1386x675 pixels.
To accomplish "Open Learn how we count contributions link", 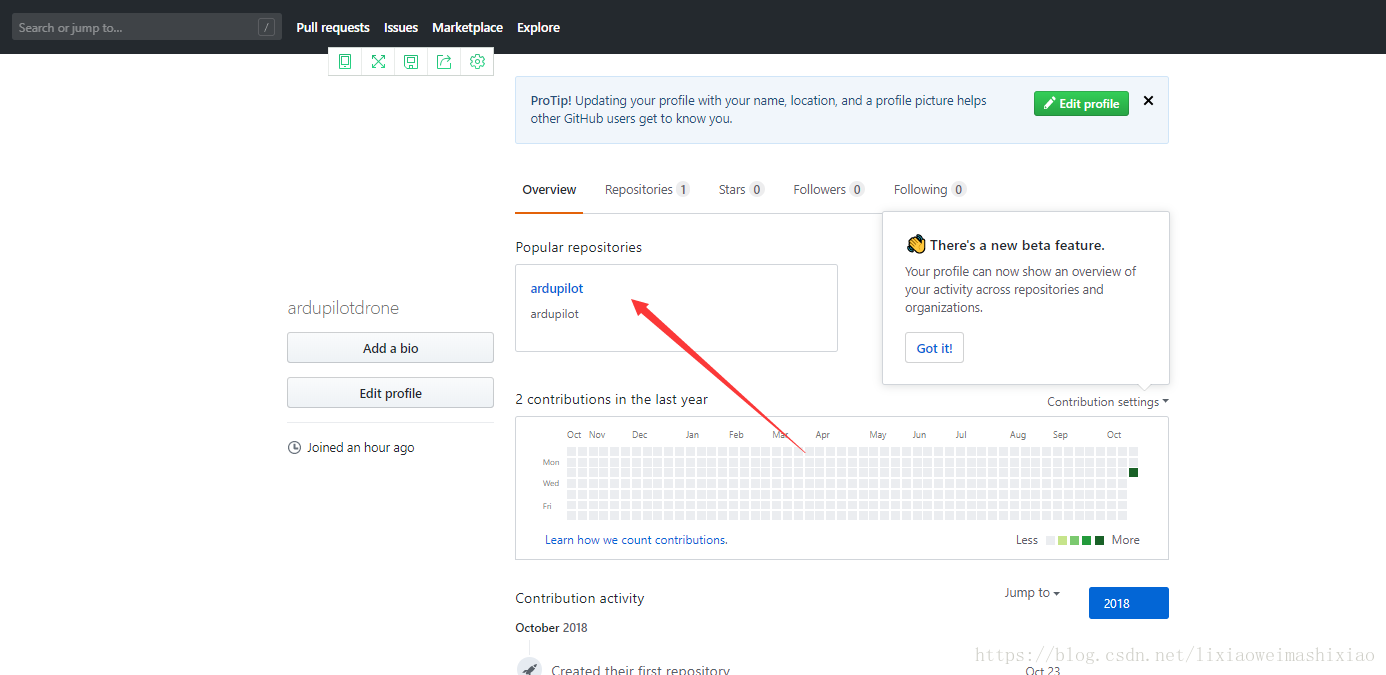I will coord(636,540).
